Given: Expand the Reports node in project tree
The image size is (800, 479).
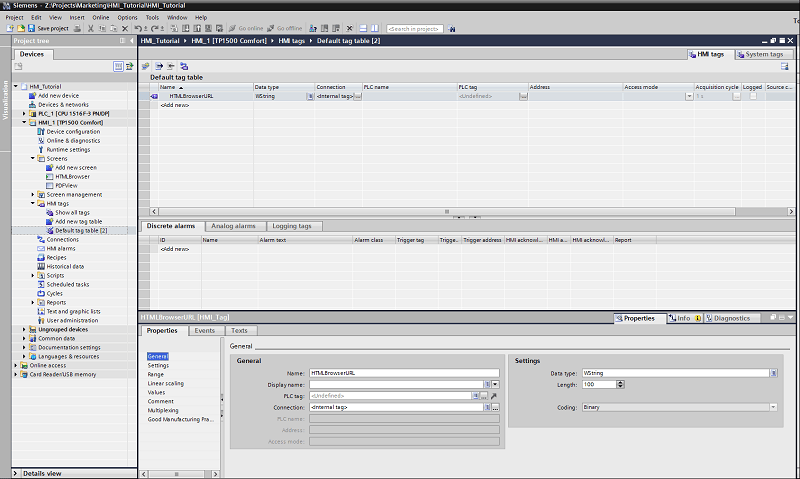Looking at the screenshot, I should (33, 302).
